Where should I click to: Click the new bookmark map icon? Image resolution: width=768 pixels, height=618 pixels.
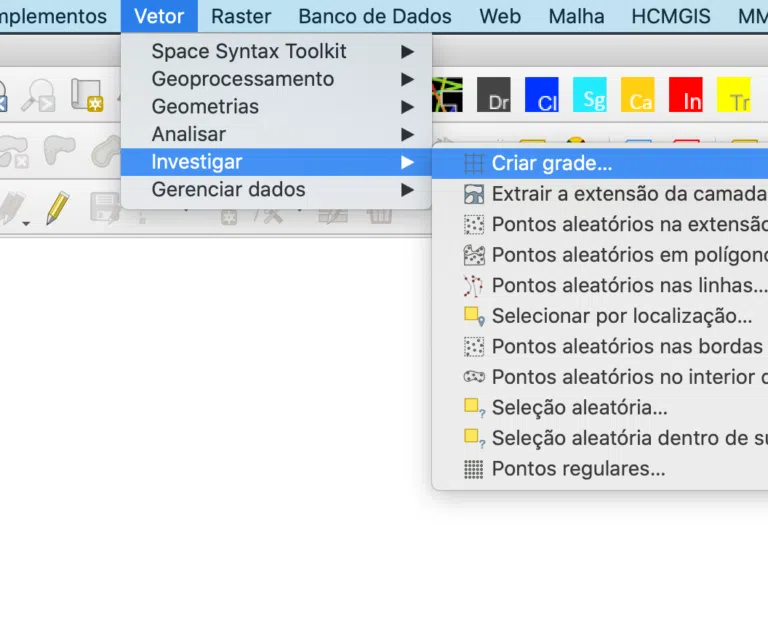pos(87,95)
